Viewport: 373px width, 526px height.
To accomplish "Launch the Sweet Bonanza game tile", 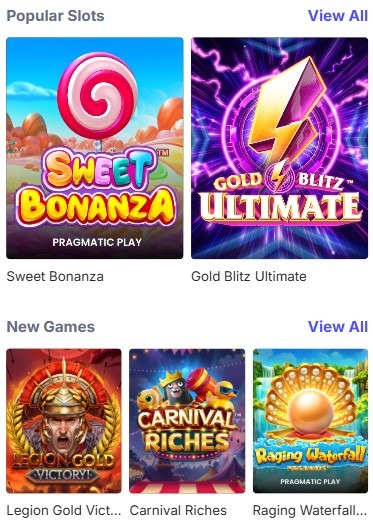I will (95, 148).
